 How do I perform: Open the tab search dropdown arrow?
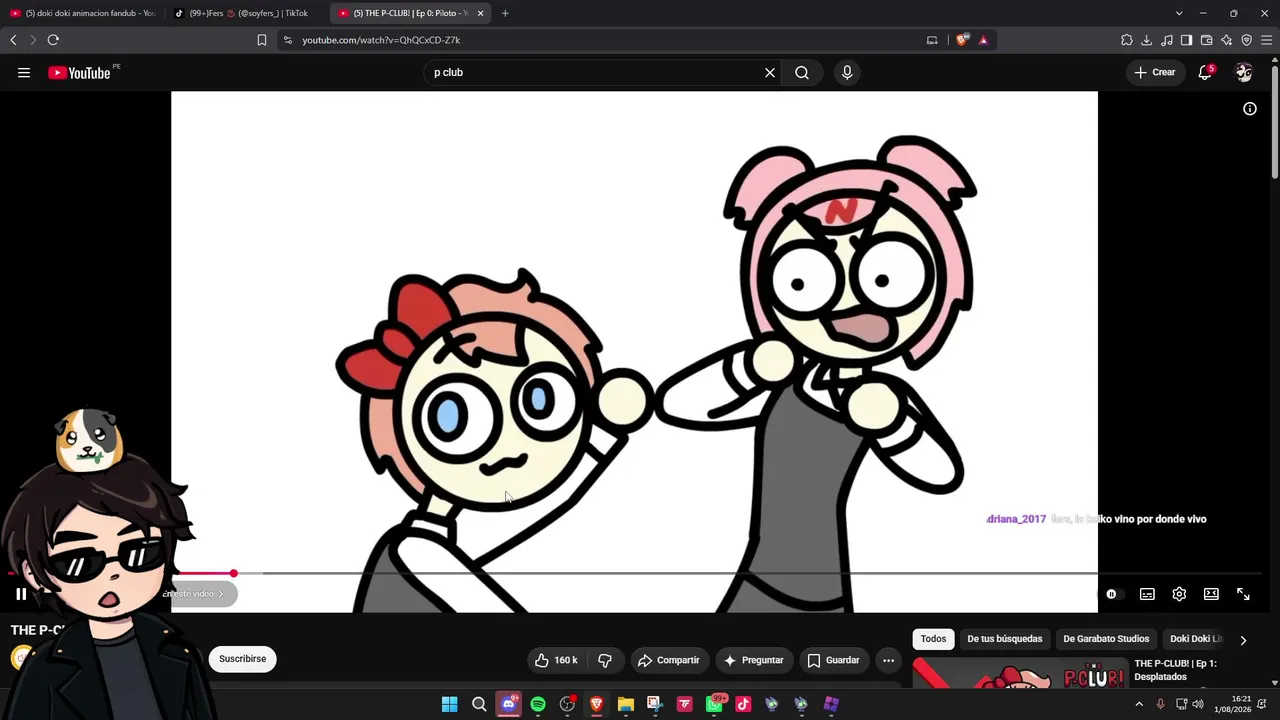(1179, 13)
